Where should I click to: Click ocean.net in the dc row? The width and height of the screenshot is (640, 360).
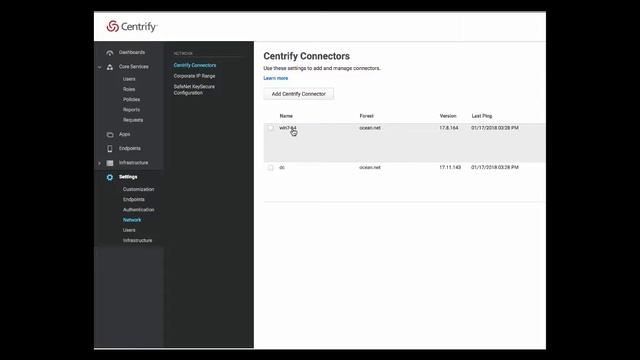(x=370, y=167)
